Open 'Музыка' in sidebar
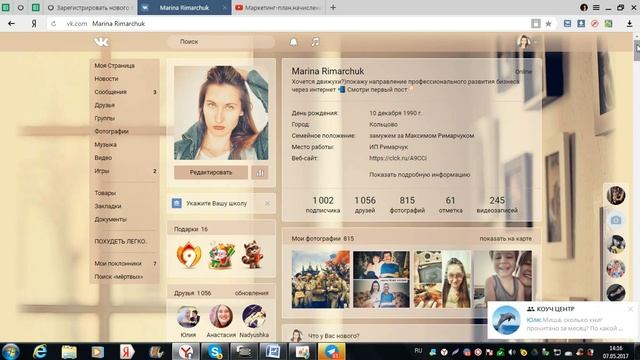Image resolution: width=640 pixels, height=360 pixels. coord(105,144)
